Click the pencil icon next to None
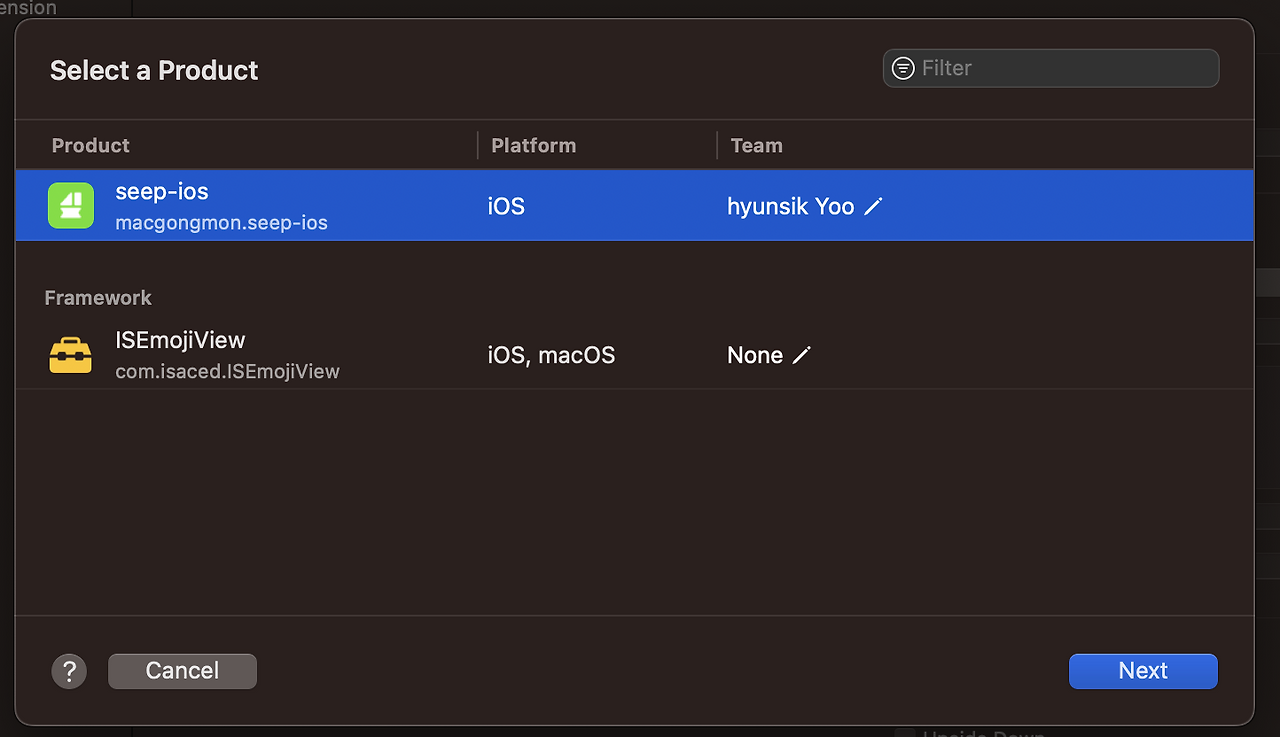Image resolution: width=1280 pixels, height=737 pixels. click(x=801, y=355)
